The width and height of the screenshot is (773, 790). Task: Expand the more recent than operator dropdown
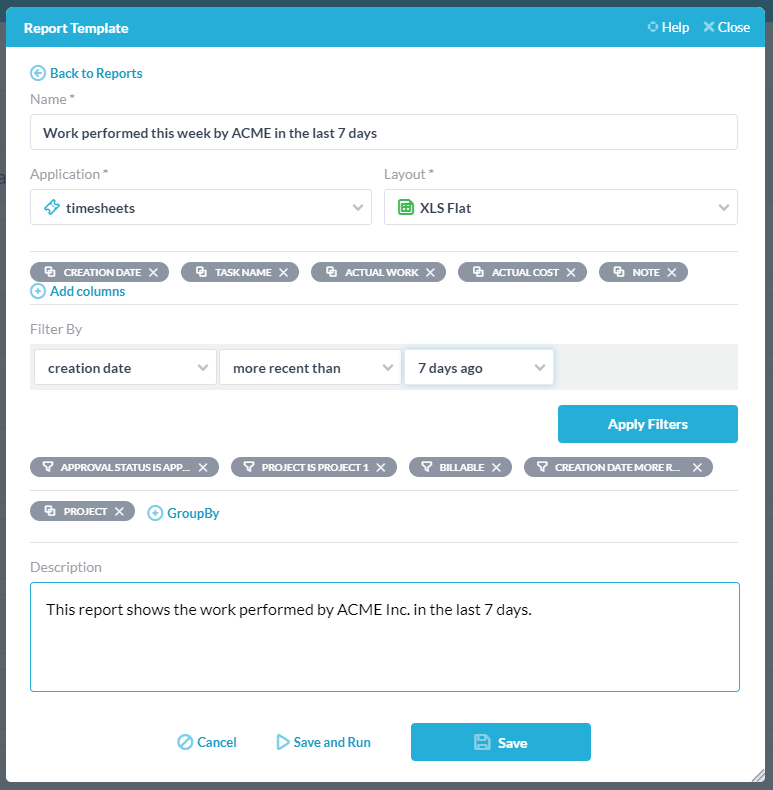tap(310, 367)
